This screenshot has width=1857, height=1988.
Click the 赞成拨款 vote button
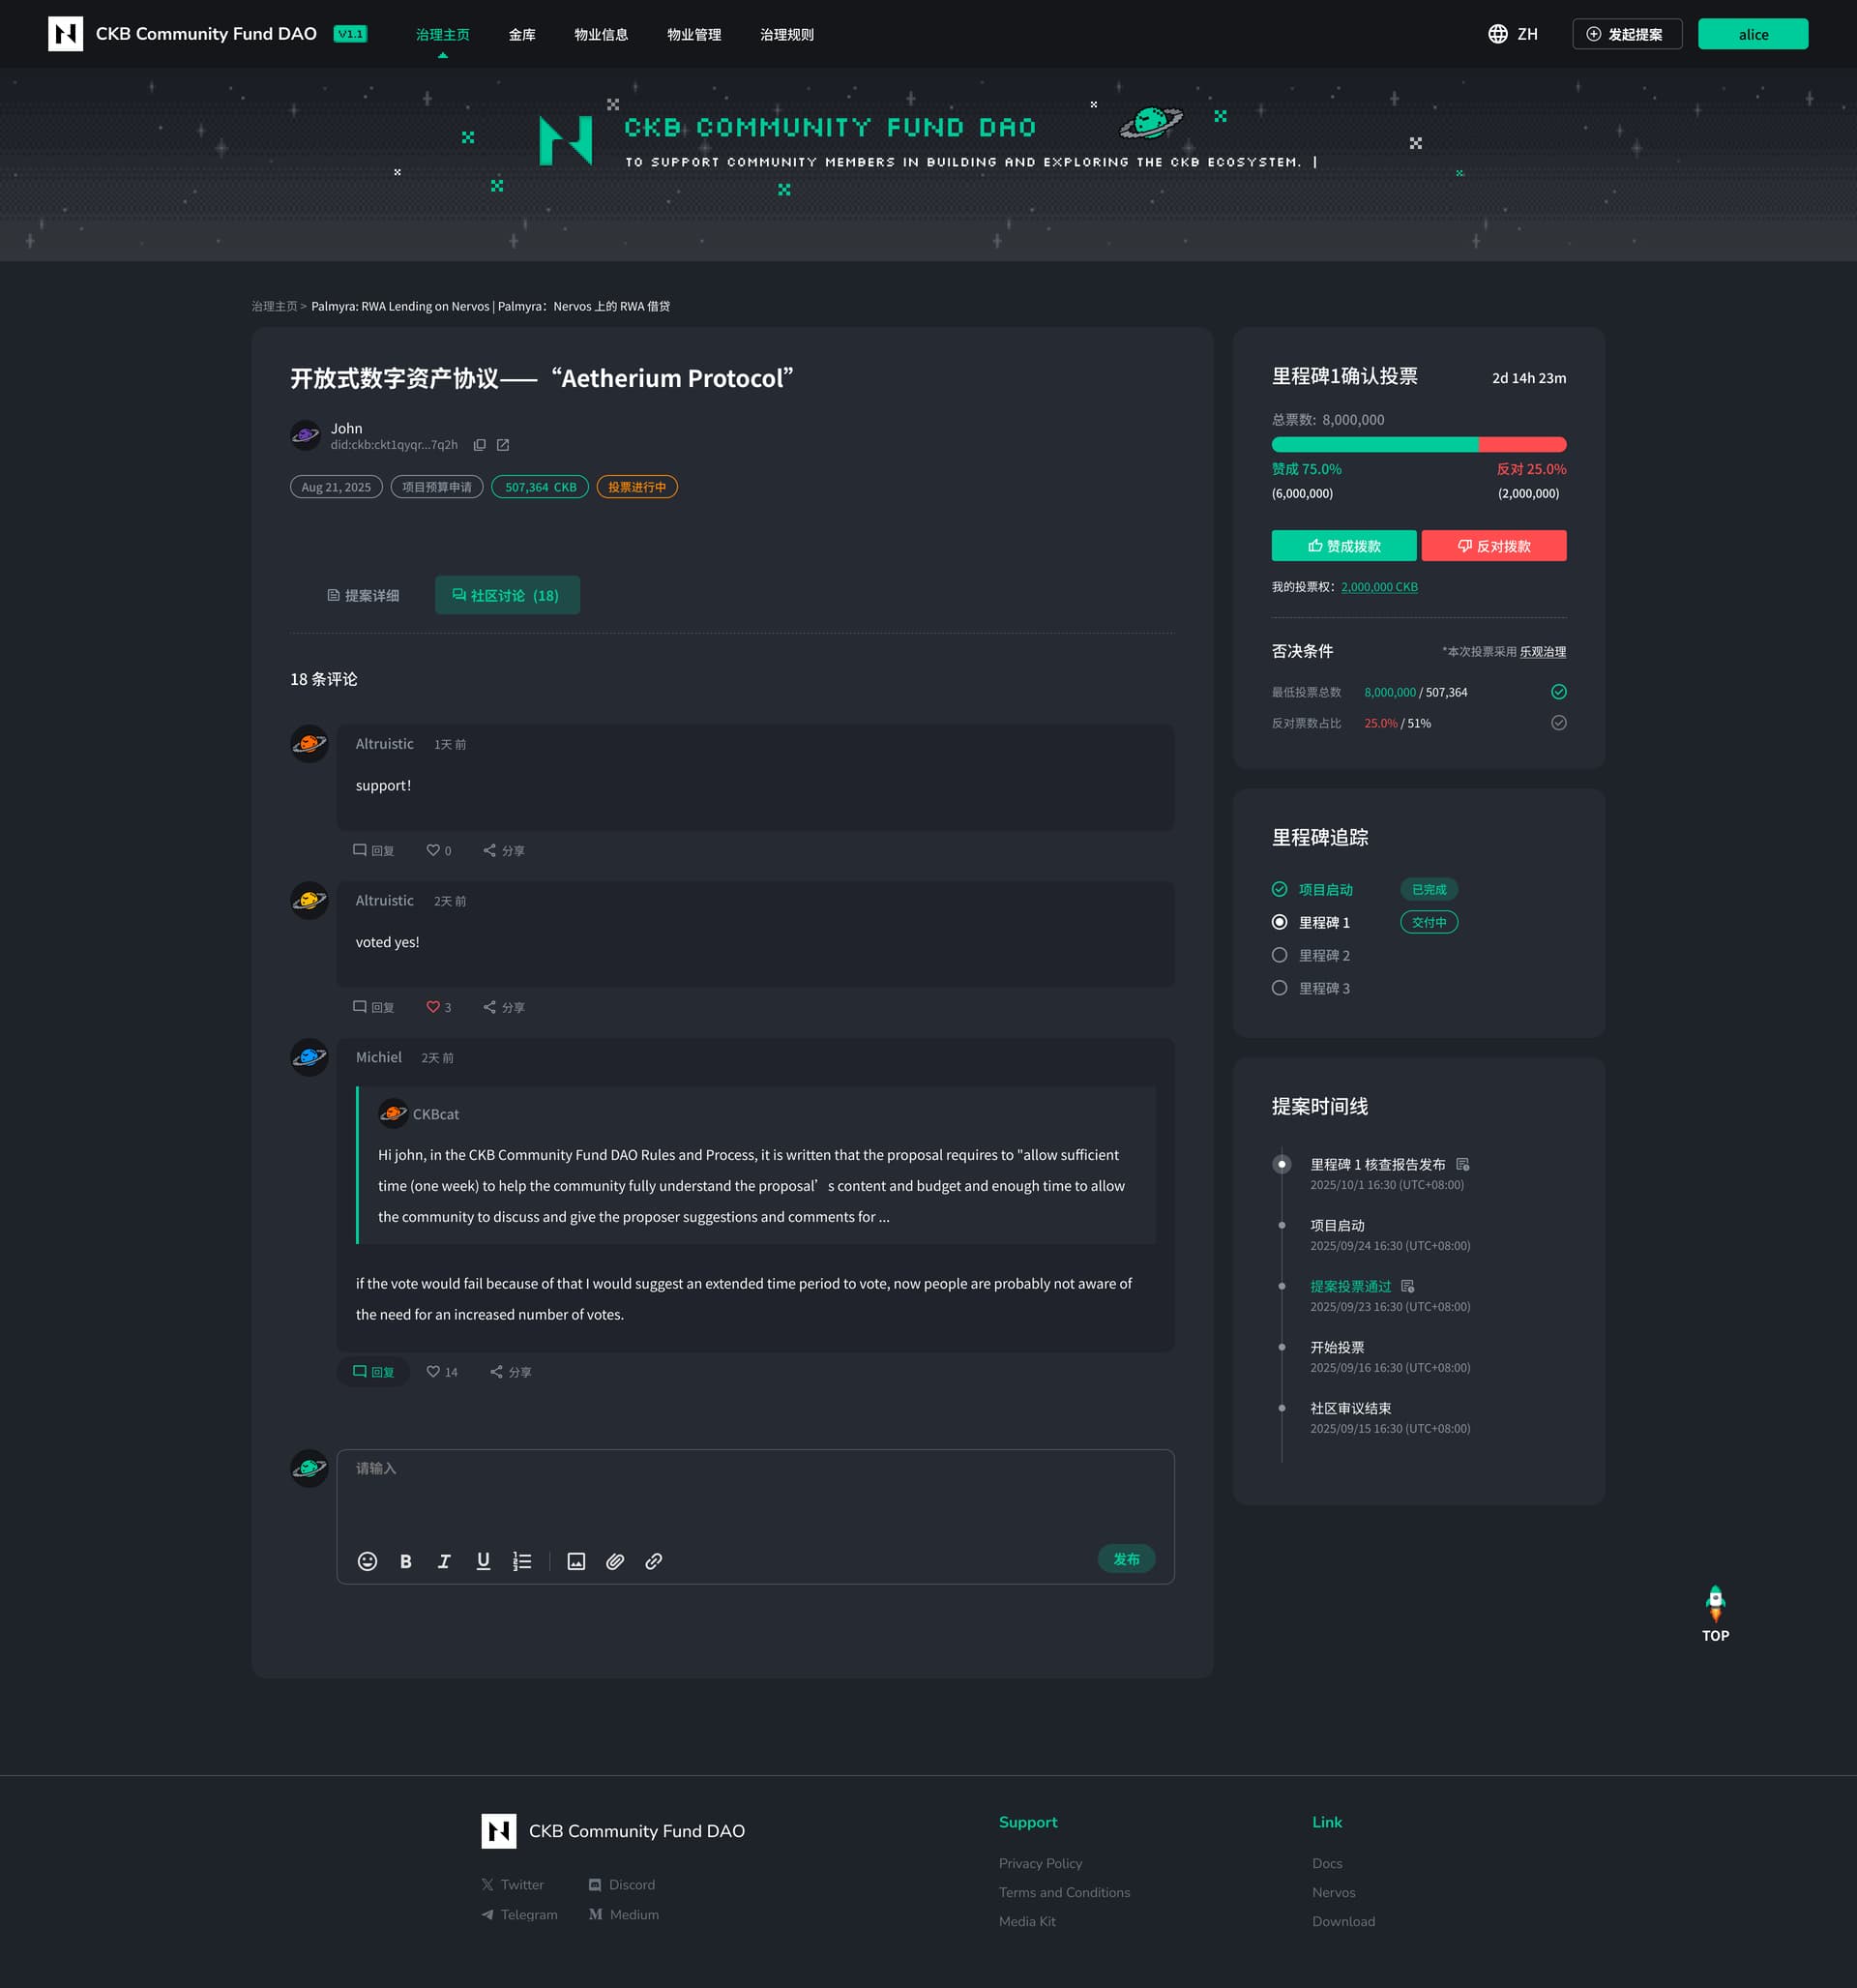point(1343,546)
